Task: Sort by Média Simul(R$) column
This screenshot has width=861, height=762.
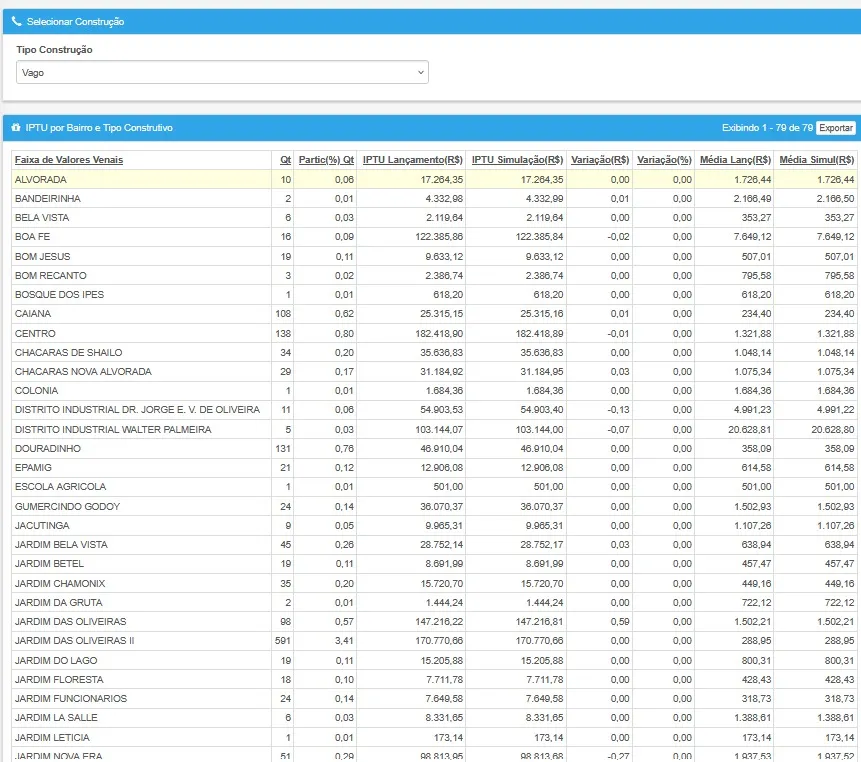Action: [x=816, y=160]
